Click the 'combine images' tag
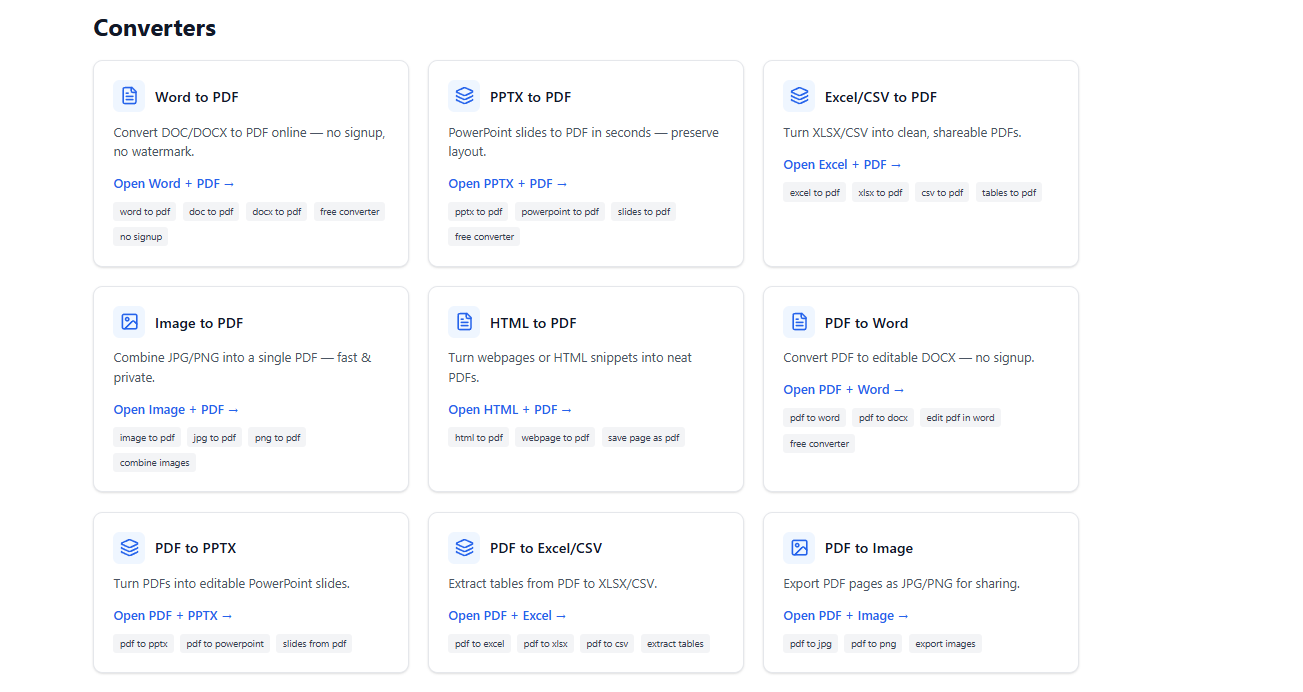 coord(155,463)
